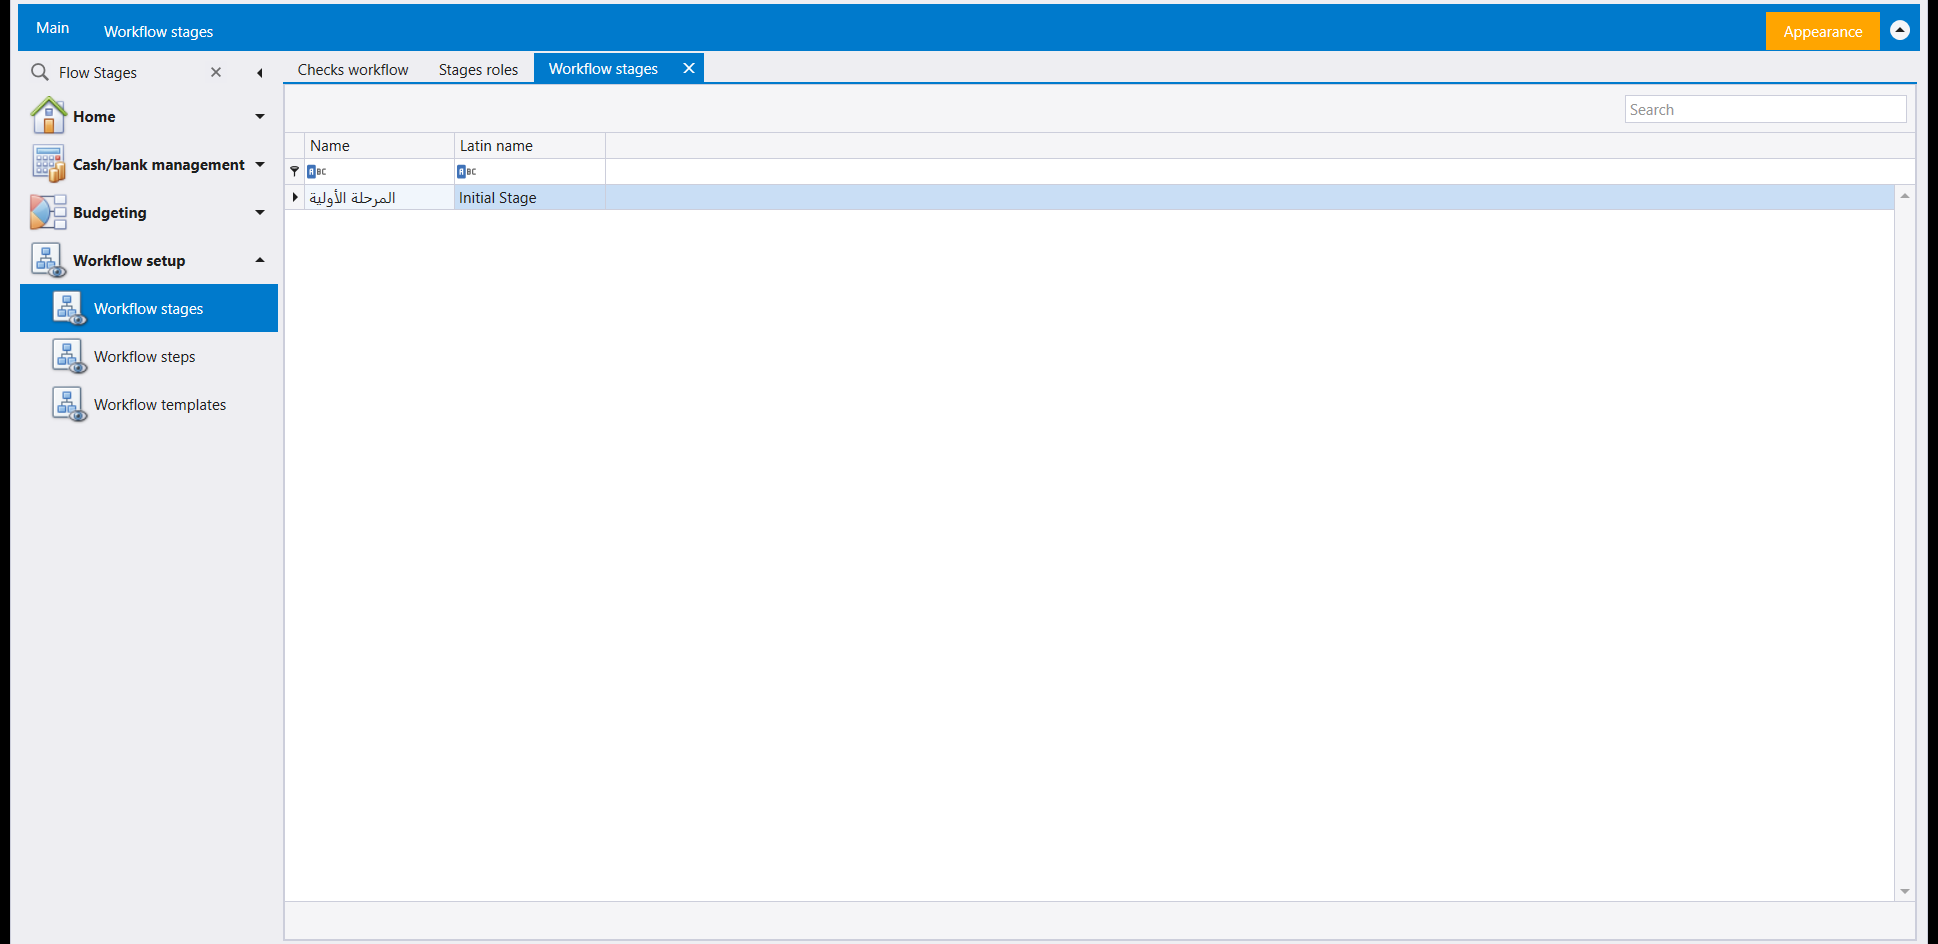The image size is (1938, 944).
Task: Click the Latin name filter row cell
Action: pyautogui.click(x=530, y=172)
